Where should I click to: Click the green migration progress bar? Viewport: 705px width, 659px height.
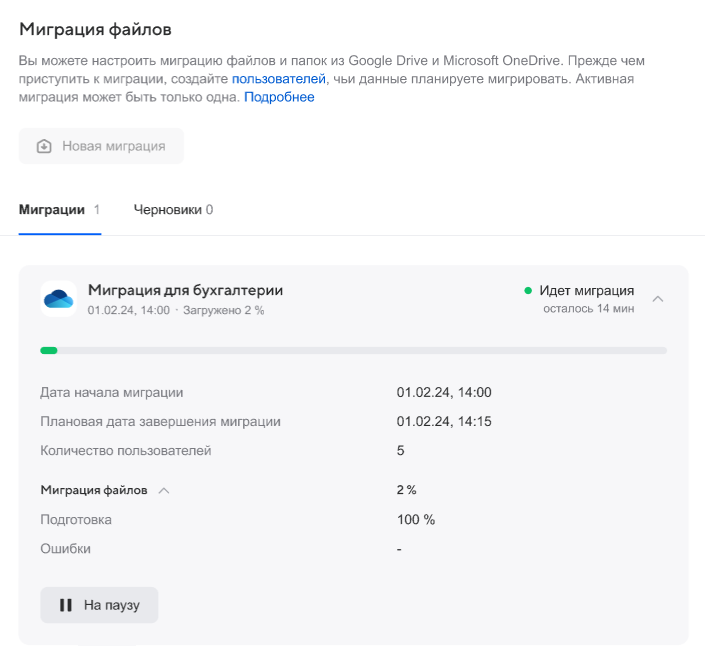click(49, 350)
